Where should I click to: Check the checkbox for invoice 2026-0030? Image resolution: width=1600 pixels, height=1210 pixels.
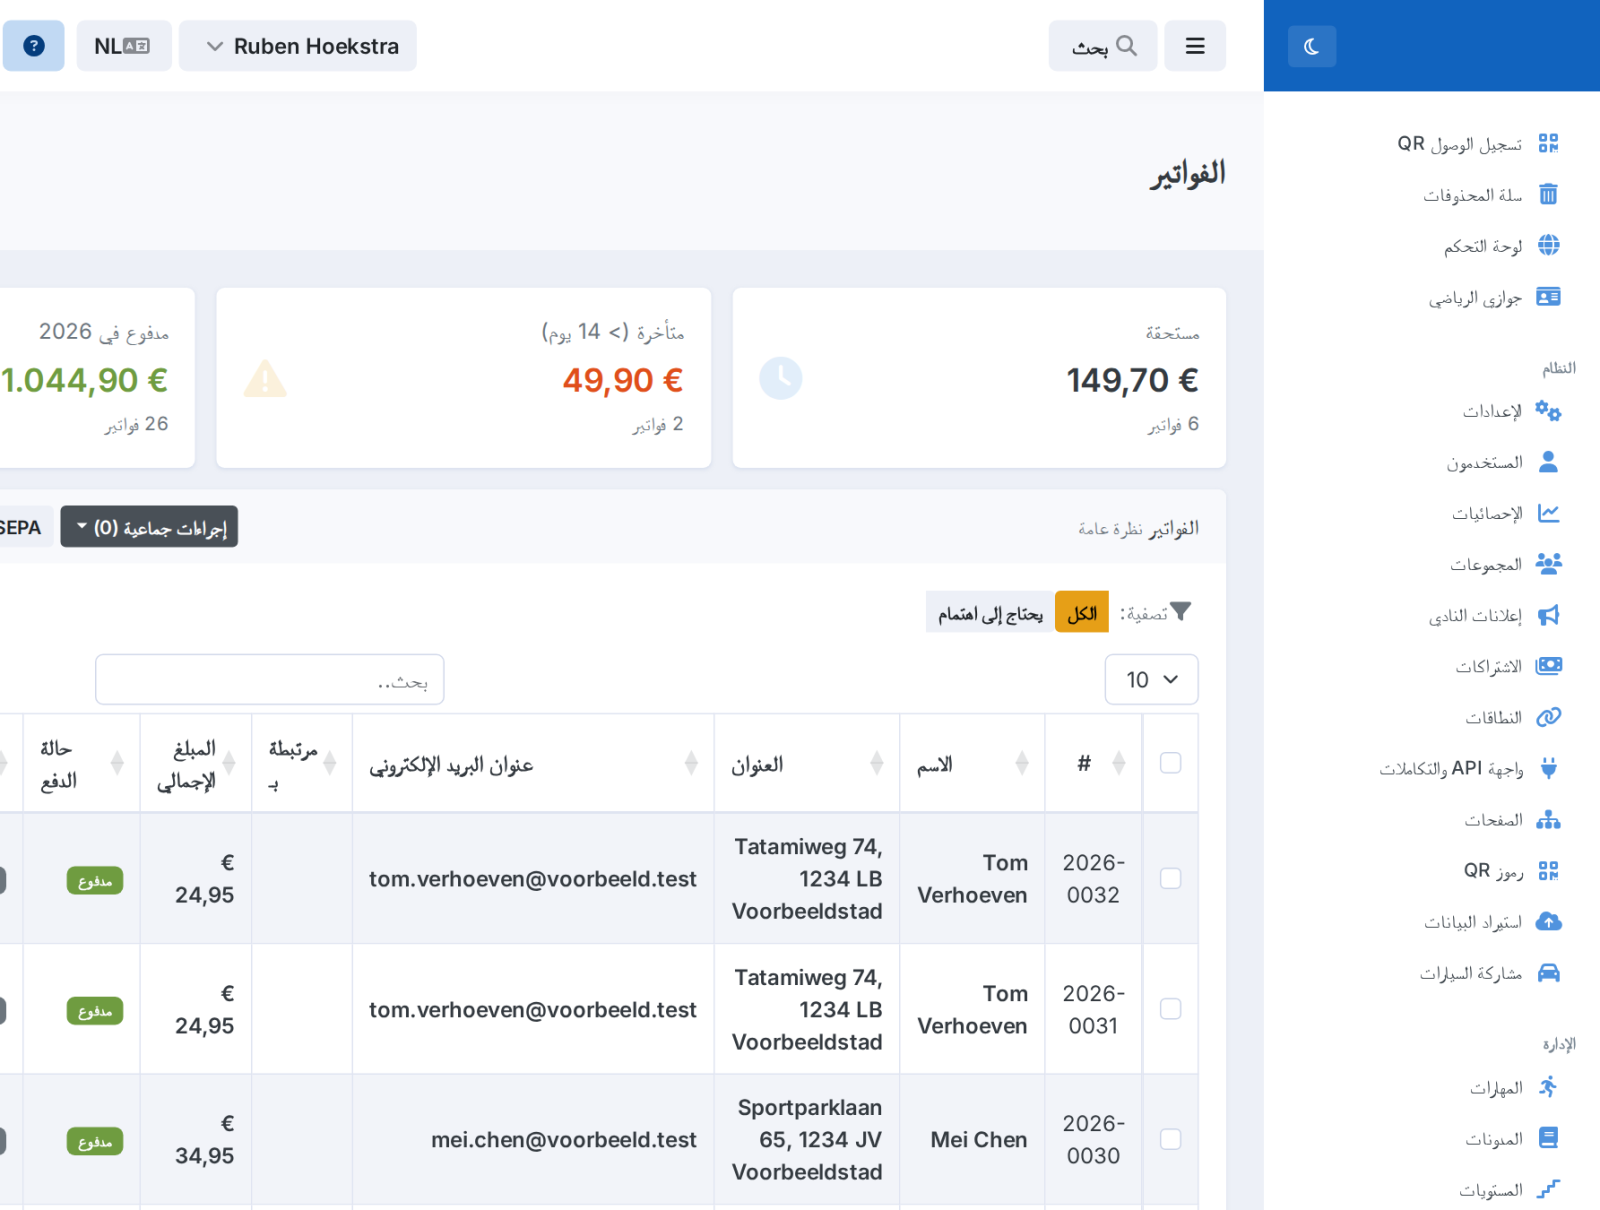(1170, 1139)
